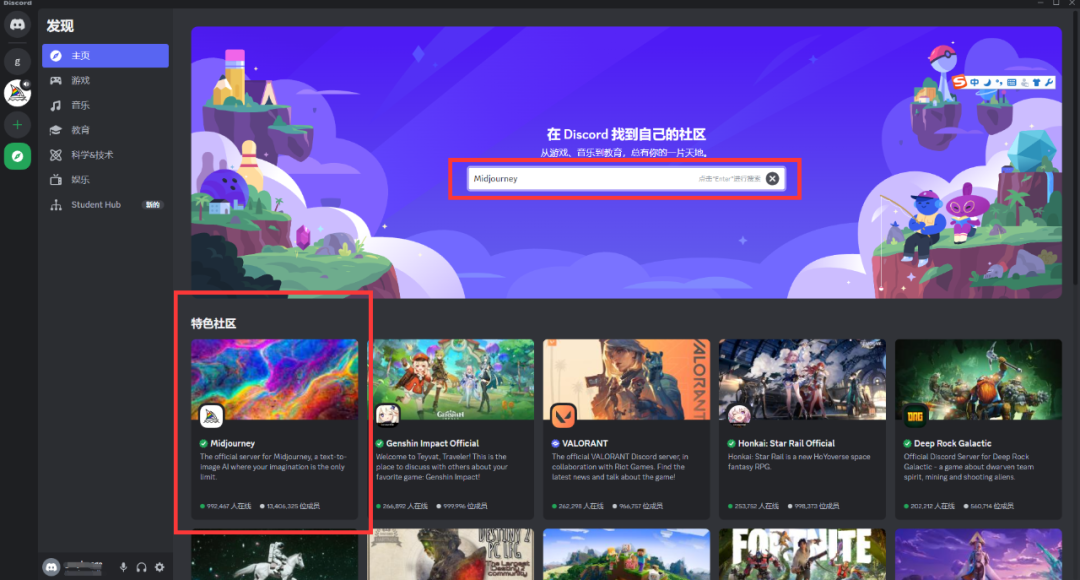Screen dimensions: 1080x580
Task: Click the user avatar in bottom panel
Action: click(x=51, y=567)
